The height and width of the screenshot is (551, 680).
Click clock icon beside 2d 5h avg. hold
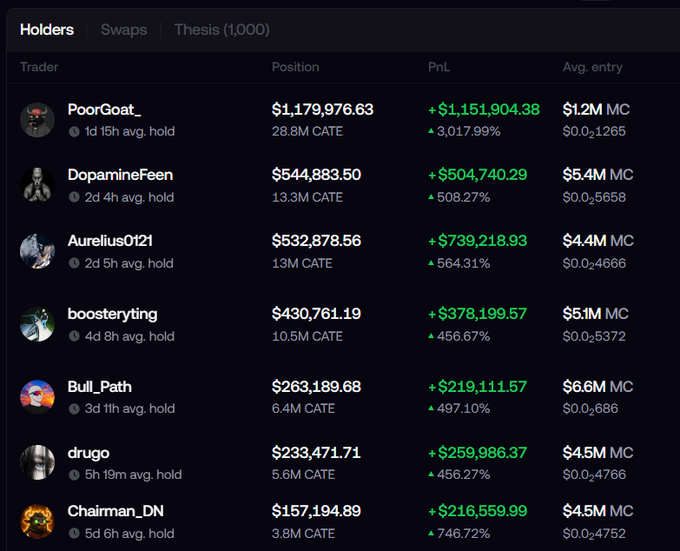pyautogui.click(x=74, y=263)
